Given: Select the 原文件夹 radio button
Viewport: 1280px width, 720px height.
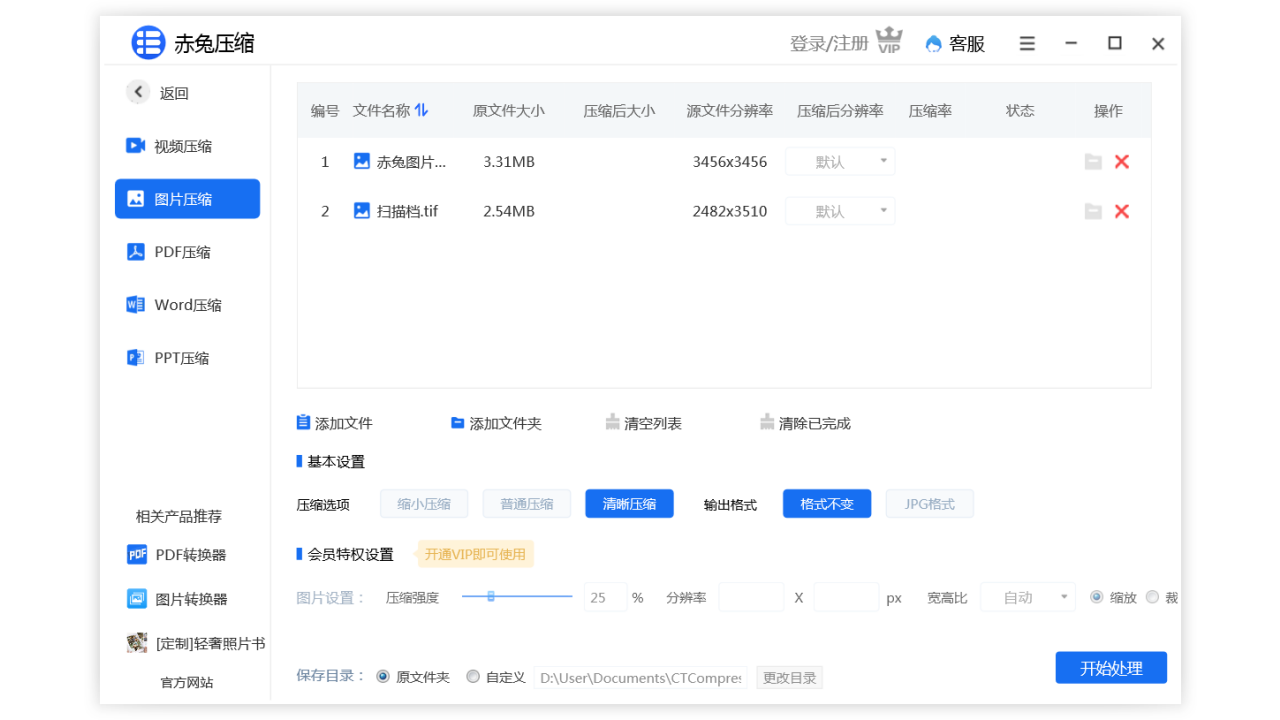Looking at the screenshot, I should 383,676.
